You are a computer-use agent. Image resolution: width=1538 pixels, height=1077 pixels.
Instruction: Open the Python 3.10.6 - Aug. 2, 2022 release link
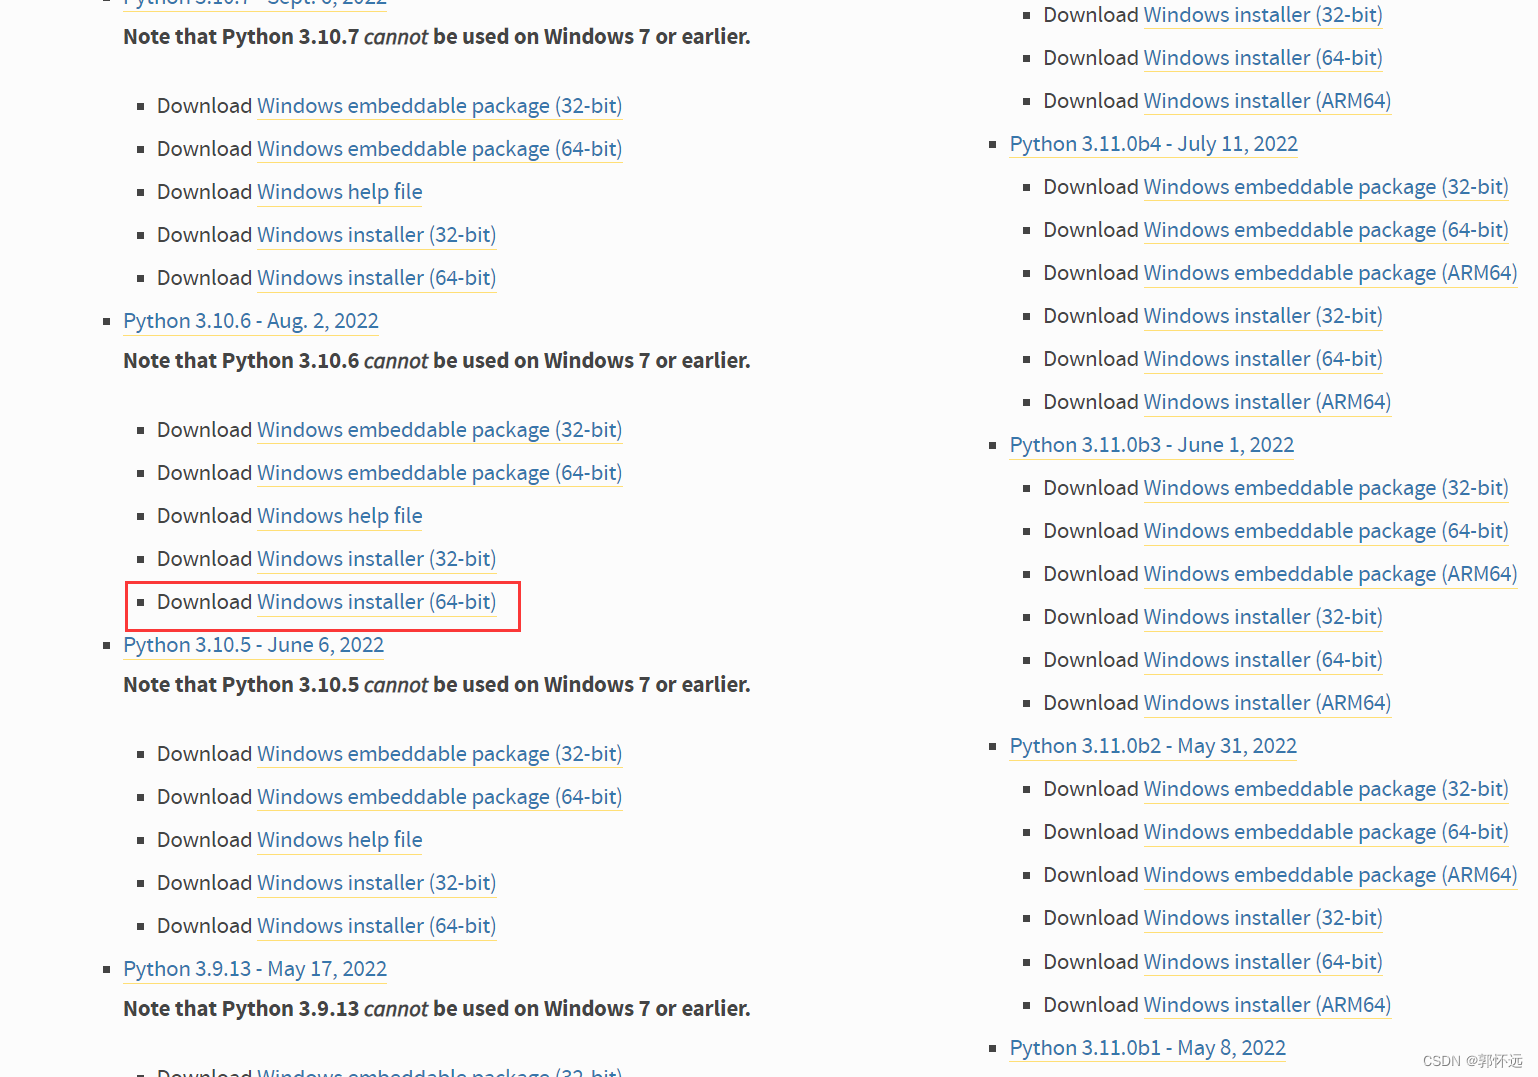[251, 321]
